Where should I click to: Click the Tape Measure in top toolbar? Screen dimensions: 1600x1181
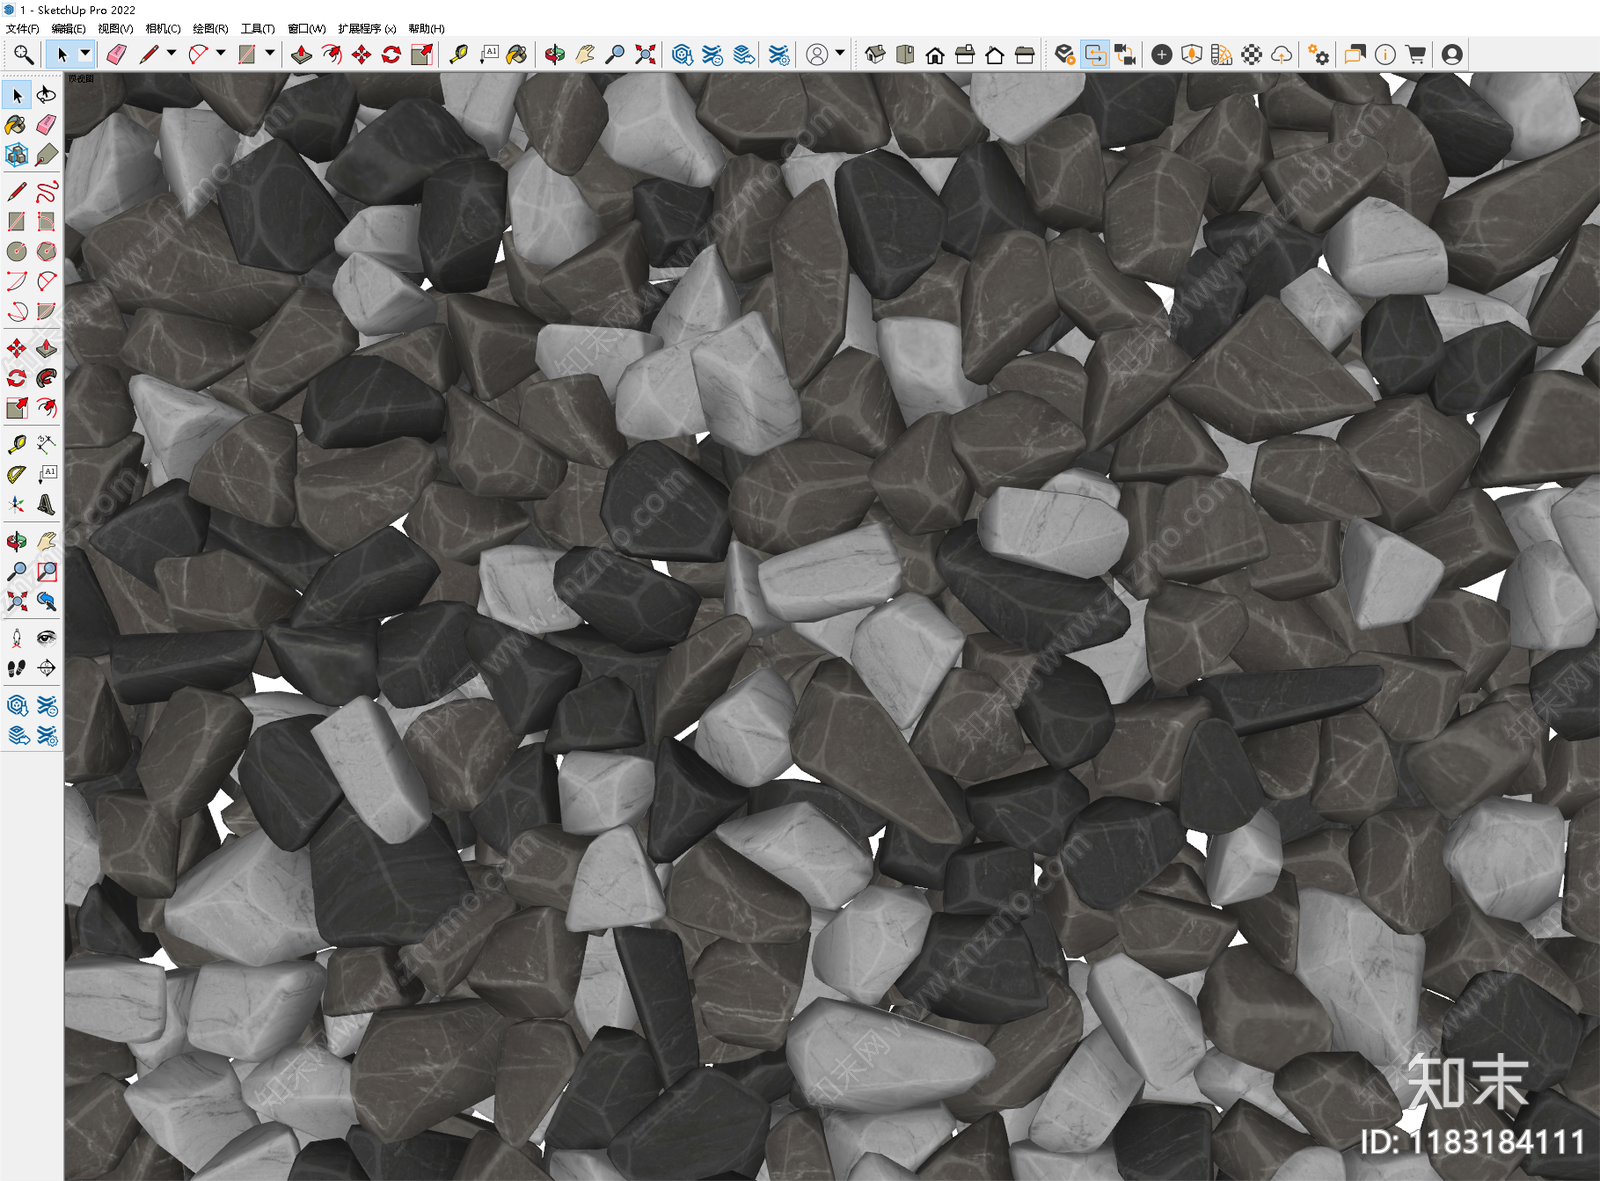coord(458,54)
